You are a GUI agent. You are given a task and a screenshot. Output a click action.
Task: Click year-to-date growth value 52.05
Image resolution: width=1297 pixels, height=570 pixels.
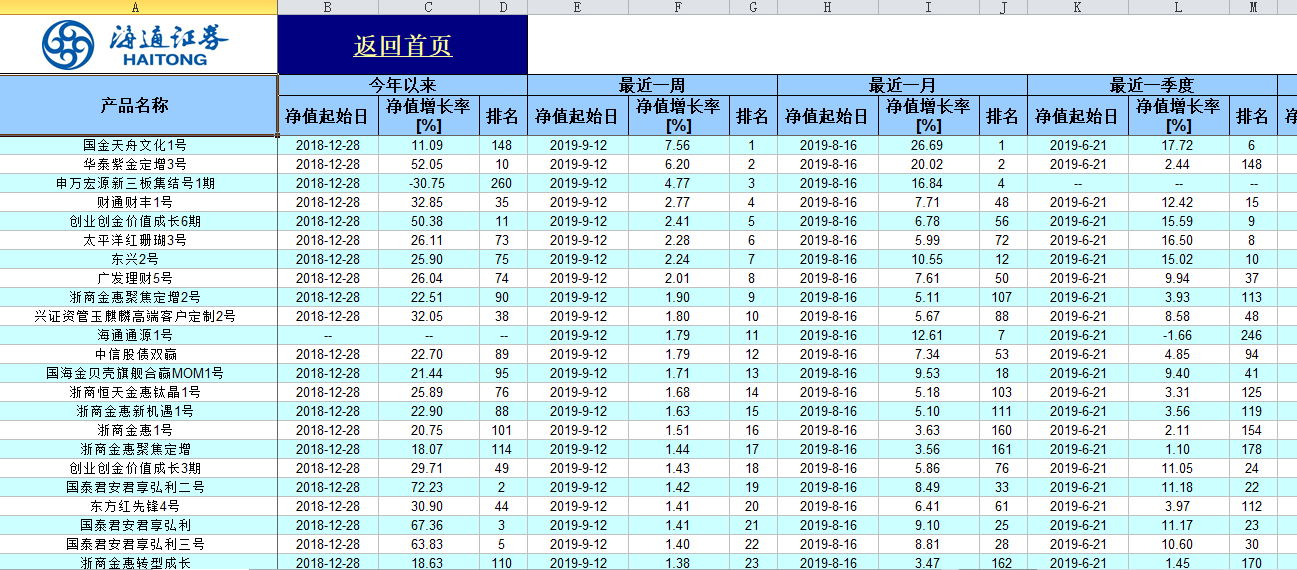click(x=428, y=164)
